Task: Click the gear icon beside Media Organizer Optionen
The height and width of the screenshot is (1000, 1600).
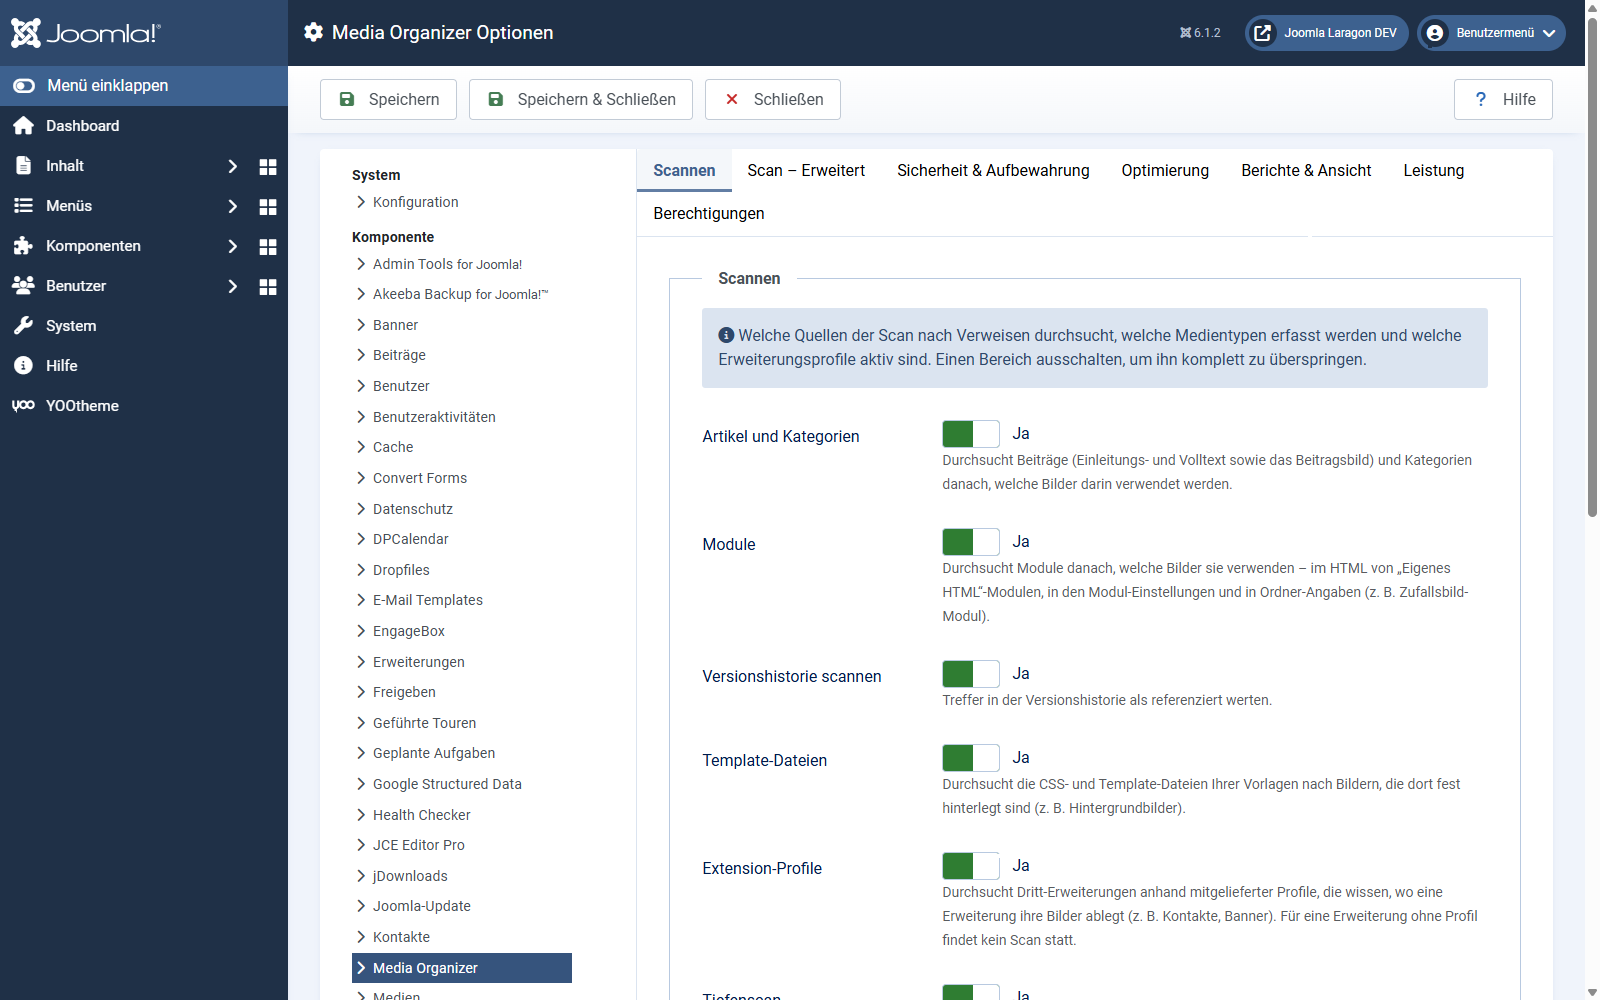Action: 314,33
